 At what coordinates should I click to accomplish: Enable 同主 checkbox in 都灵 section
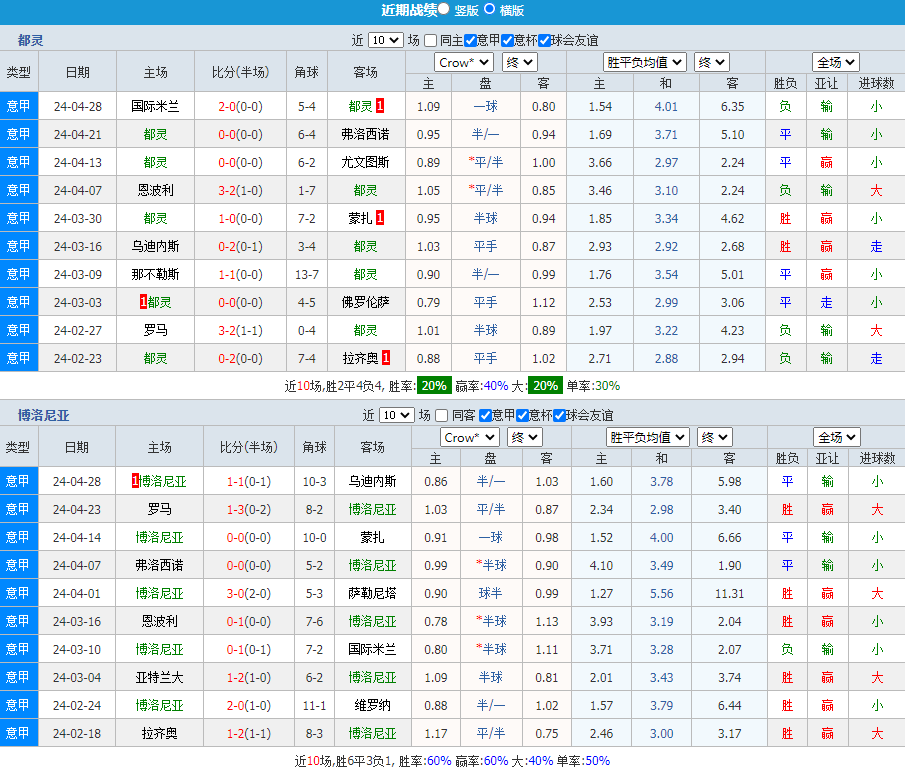(x=430, y=41)
